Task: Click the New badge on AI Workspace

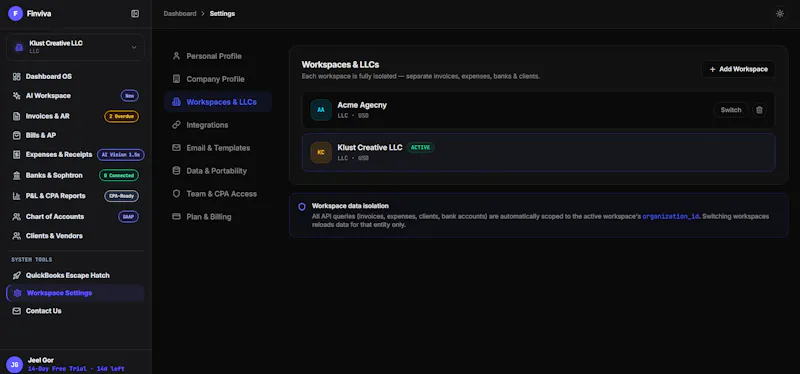Action: 130,96
